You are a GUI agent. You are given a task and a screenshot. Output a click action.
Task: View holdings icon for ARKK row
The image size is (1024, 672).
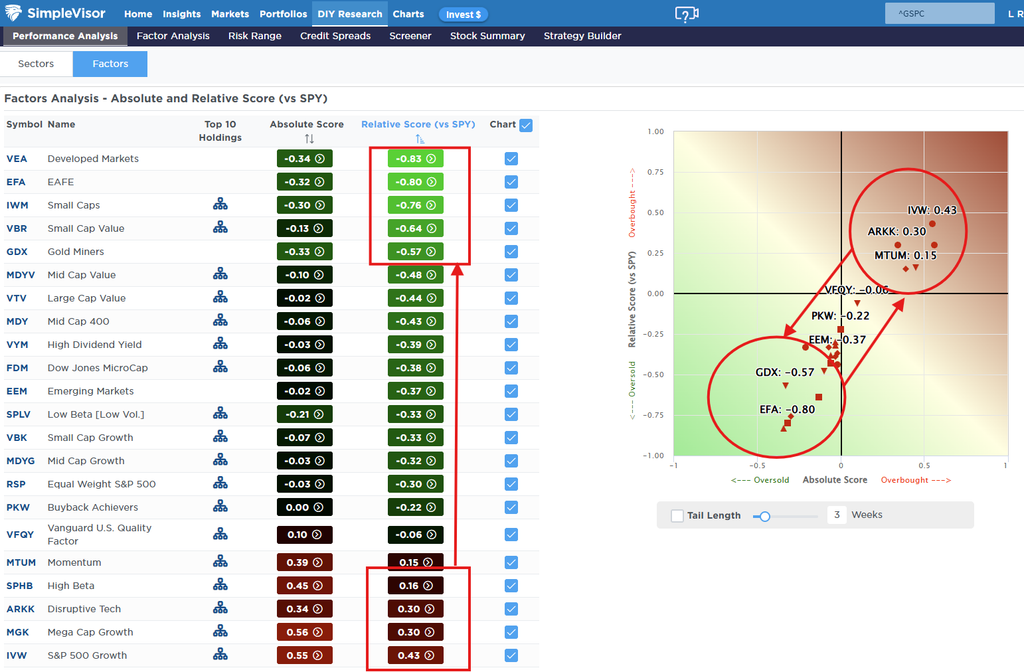(220, 609)
